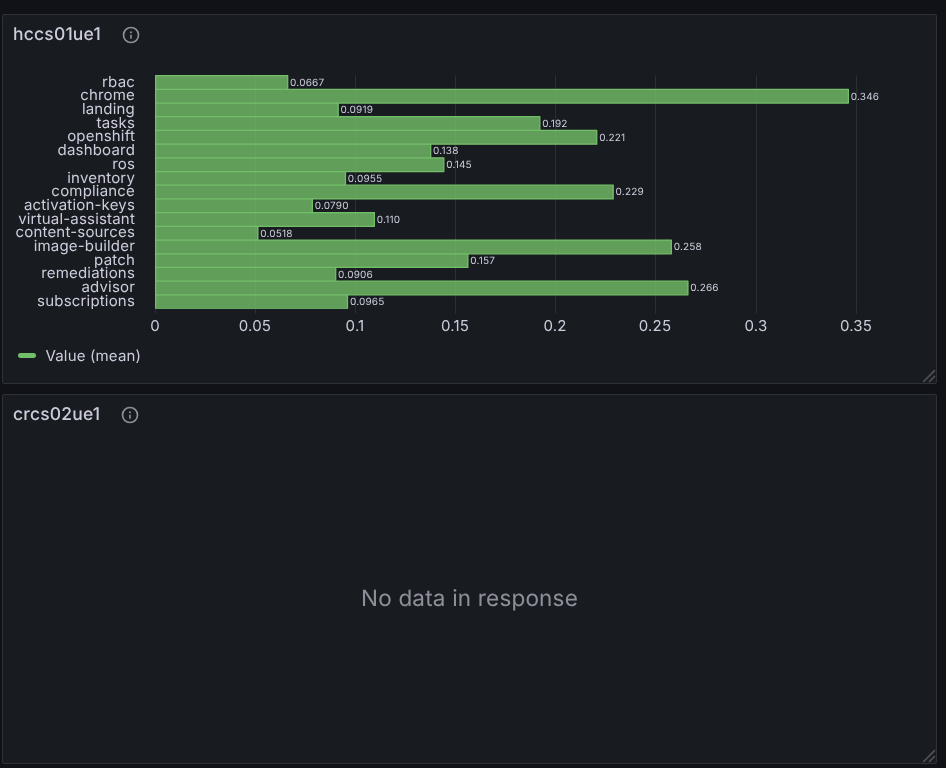
Task: Select the chrome bar with value 0.346
Action: (502, 97)
